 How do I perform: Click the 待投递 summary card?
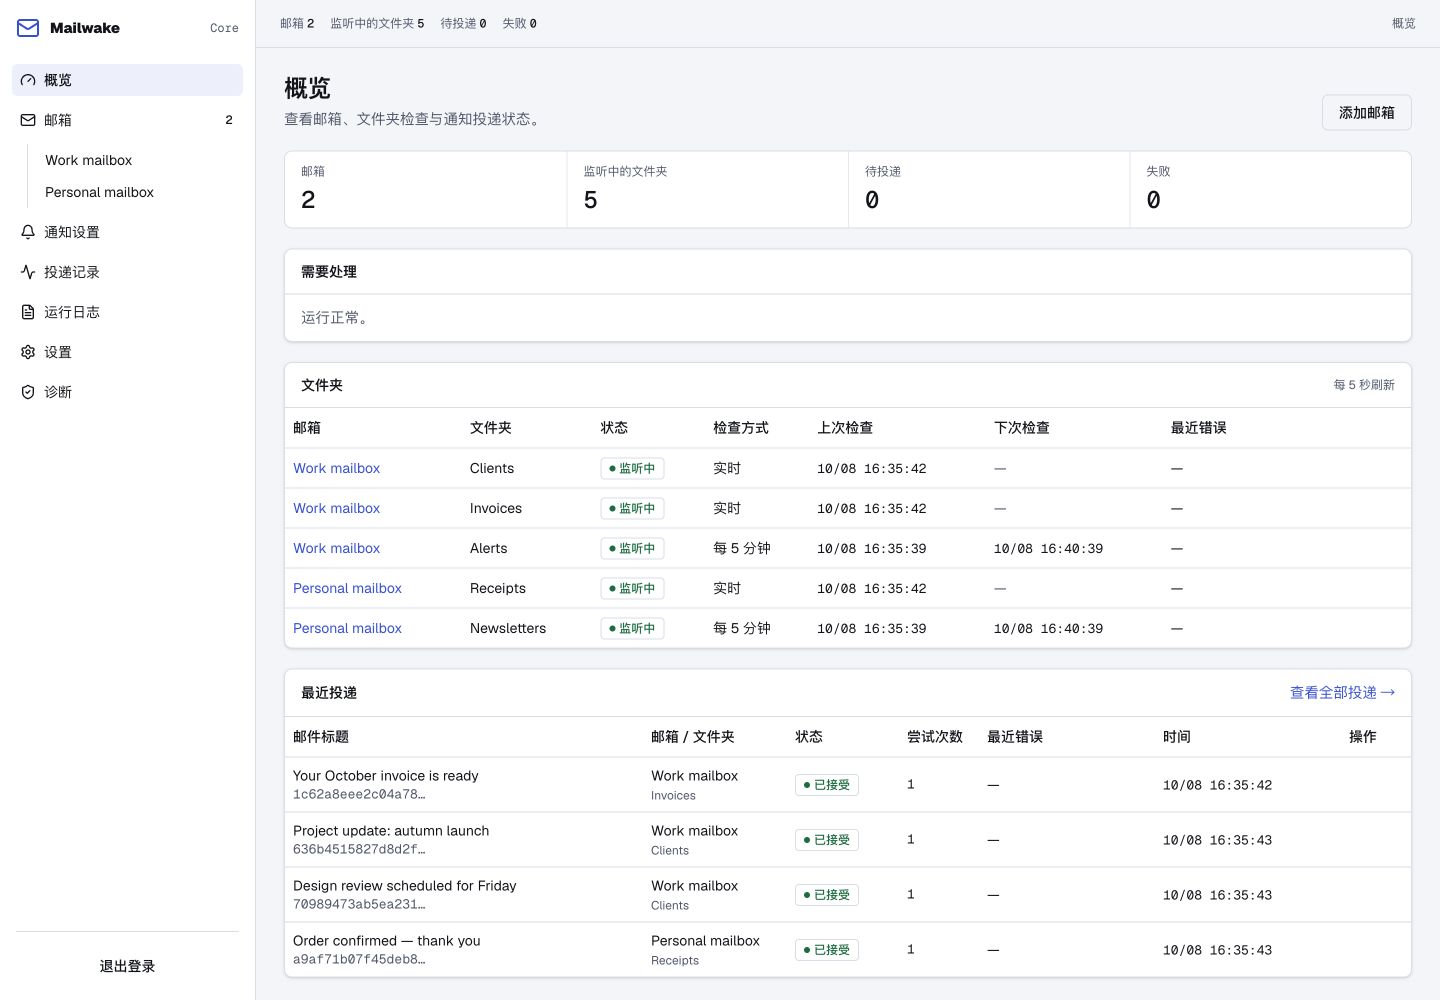(989, 190)
